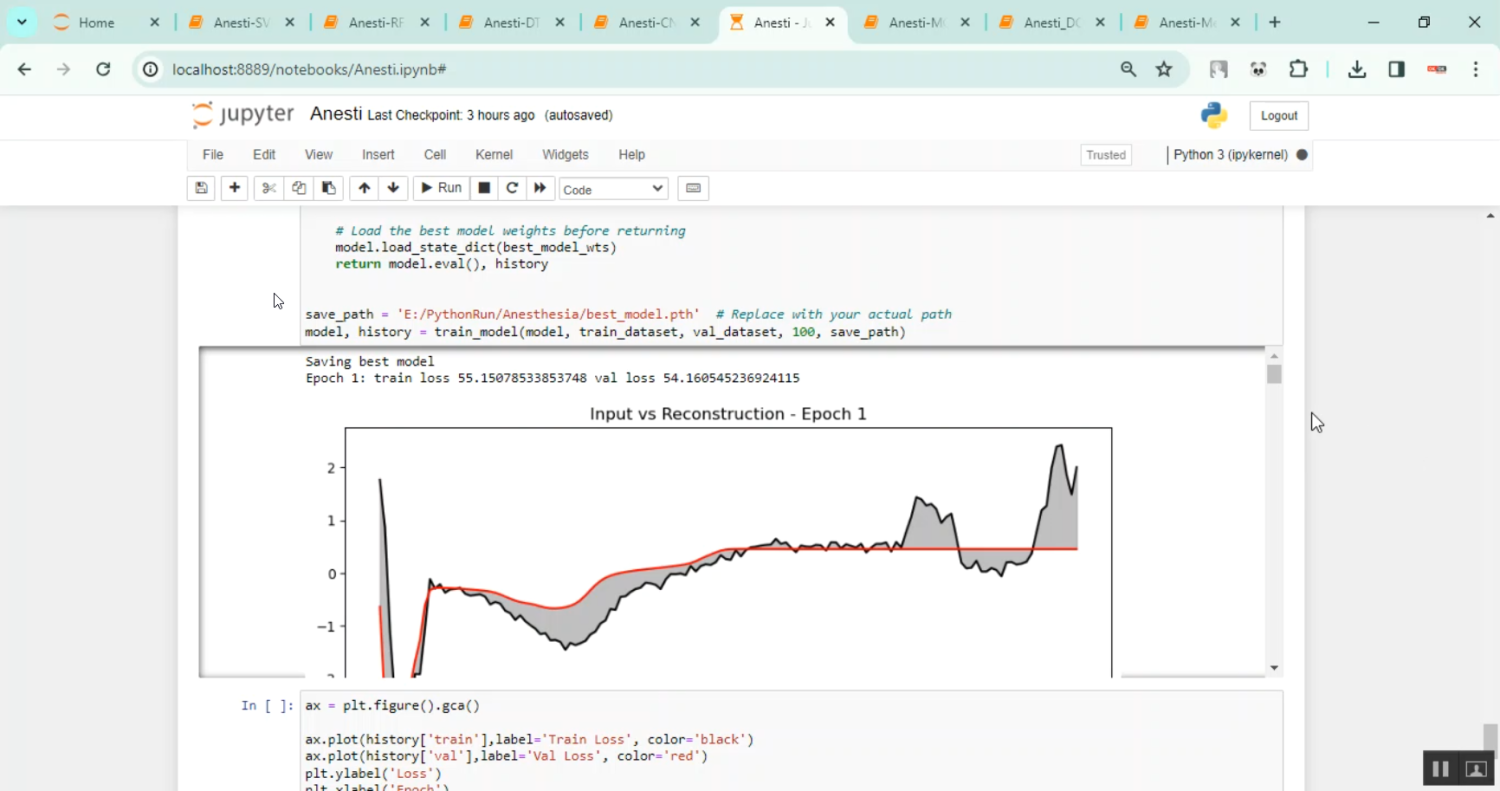
Task: Restart the kernel via the circular arrow icon
Action: coord(511,188)
